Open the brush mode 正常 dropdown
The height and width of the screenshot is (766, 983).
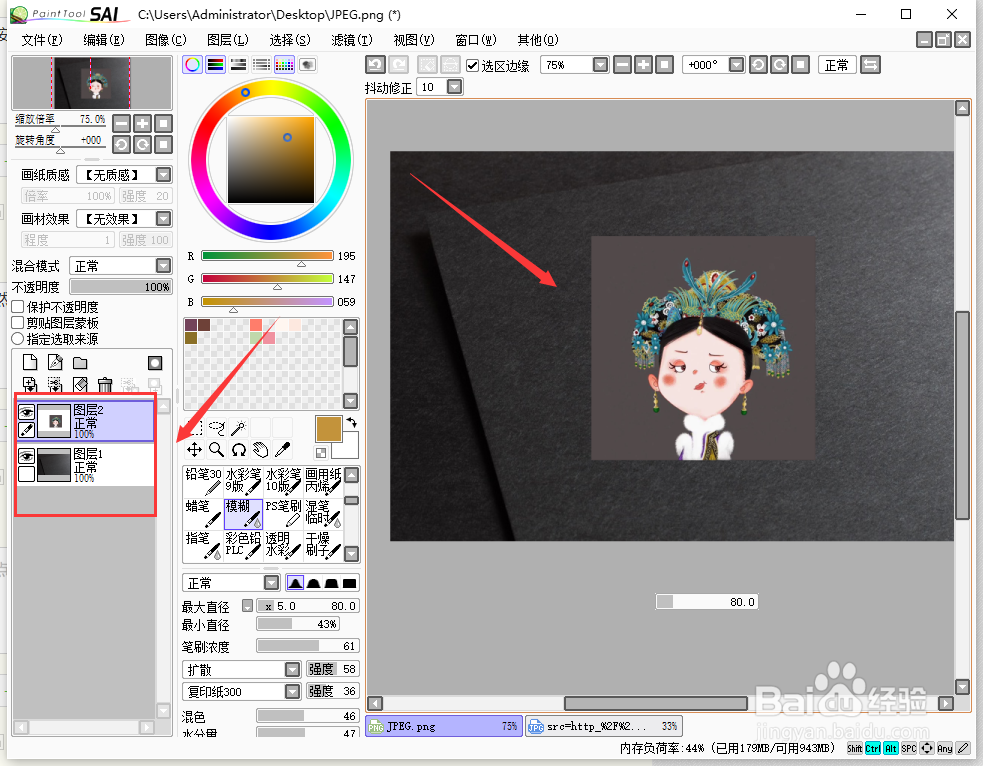tap(271, 583)
